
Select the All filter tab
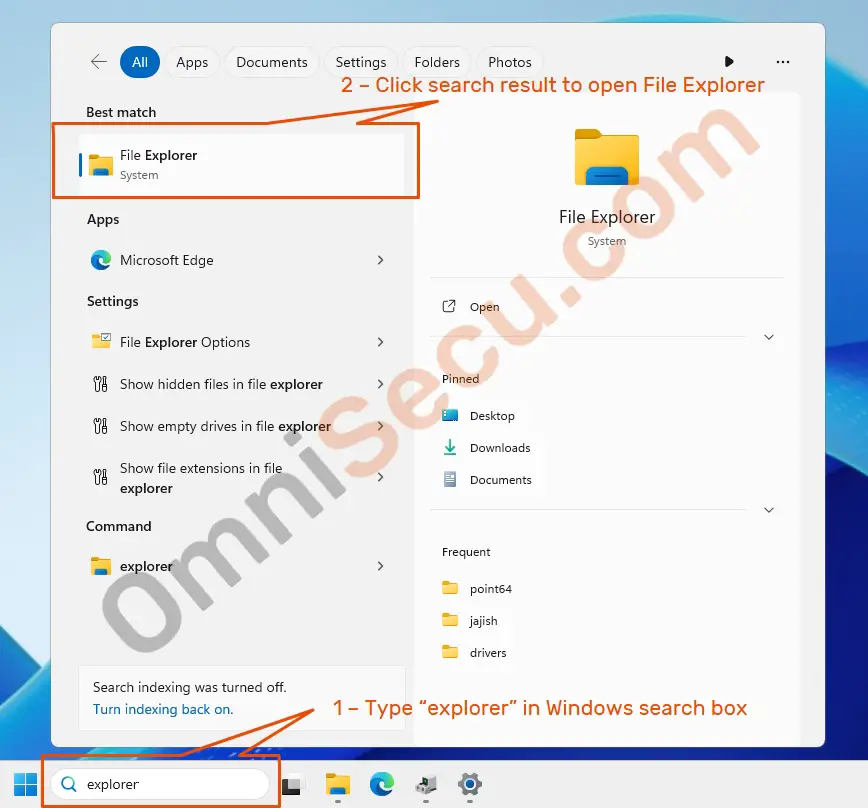140,62
